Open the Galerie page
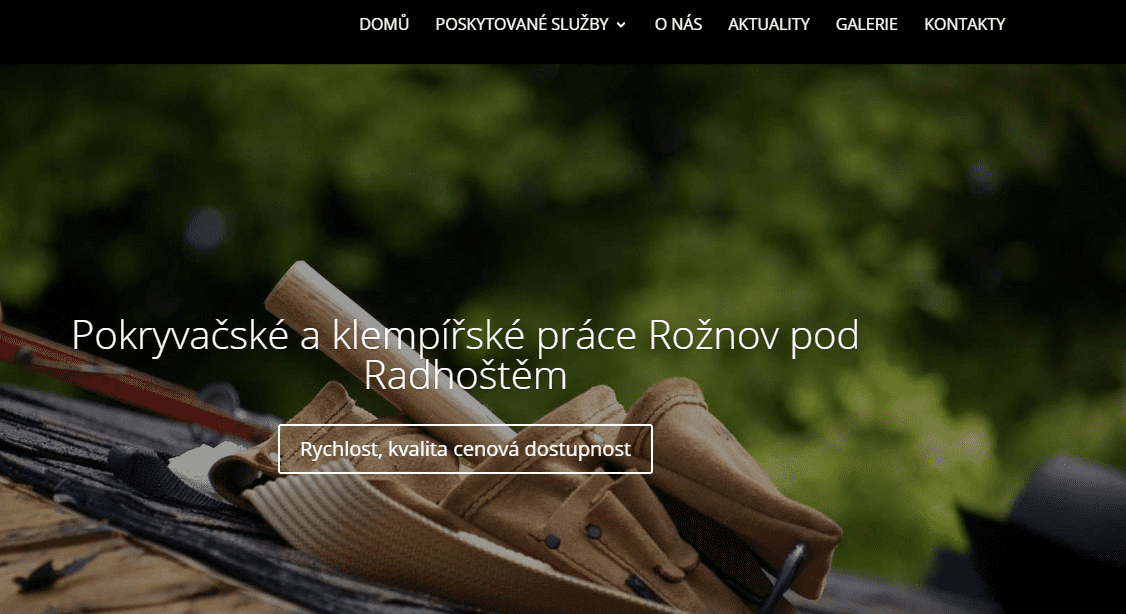This screenshot has height=614, width=1126. coord(866,24)
